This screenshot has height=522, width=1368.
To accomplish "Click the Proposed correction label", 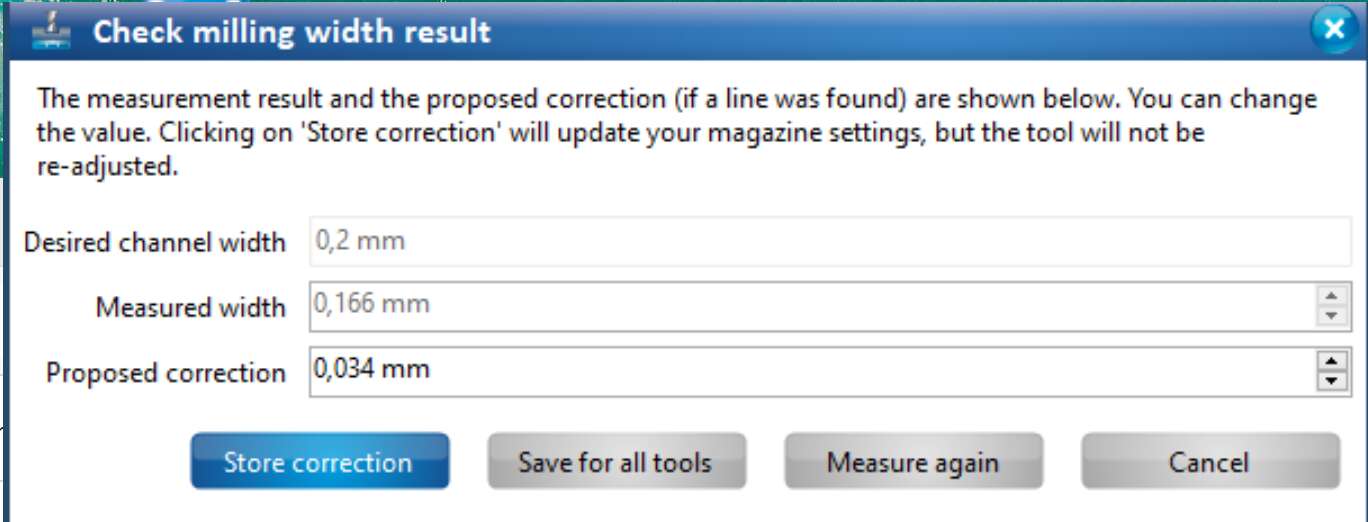I will click(166, 373).
